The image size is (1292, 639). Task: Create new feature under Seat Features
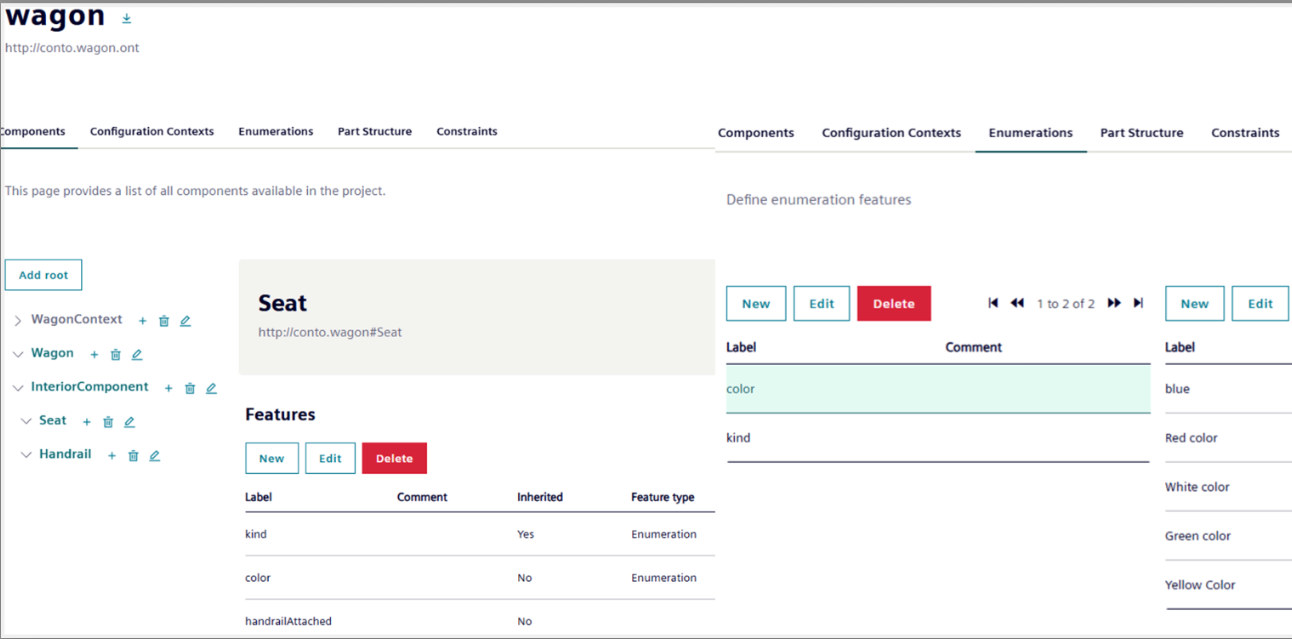[272, 458]
